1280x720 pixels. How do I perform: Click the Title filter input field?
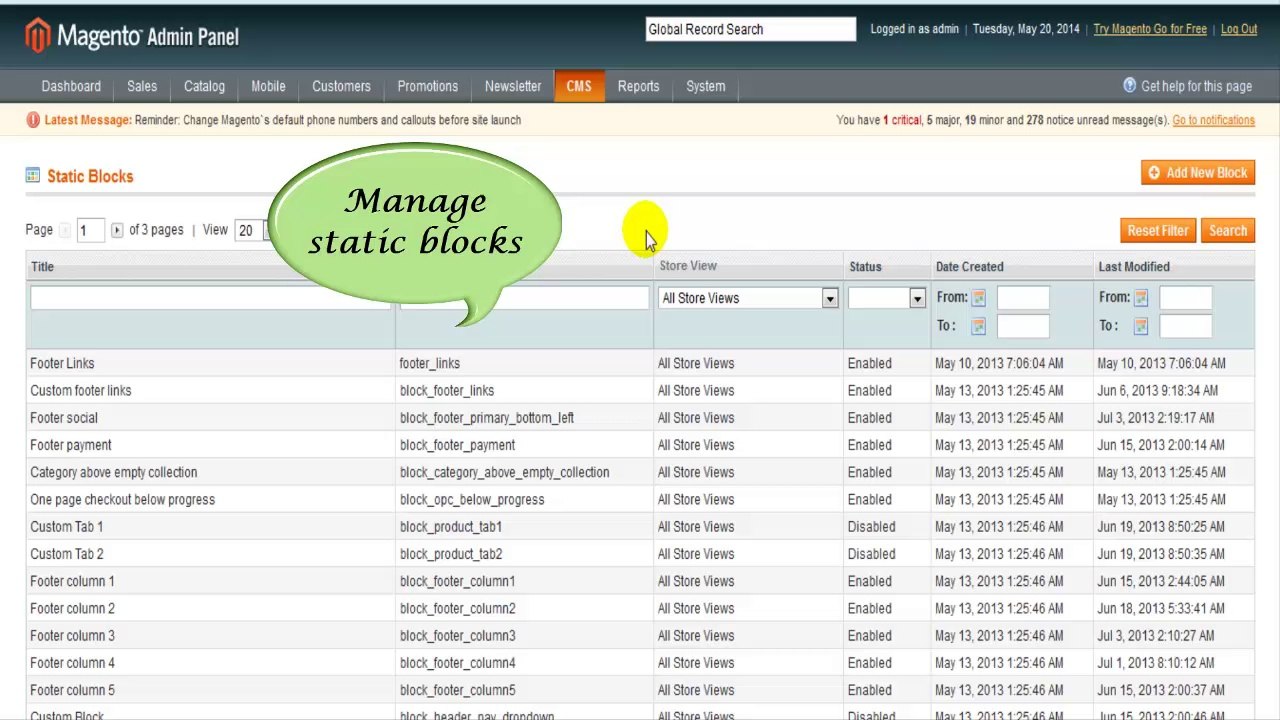tap(211, 298)
